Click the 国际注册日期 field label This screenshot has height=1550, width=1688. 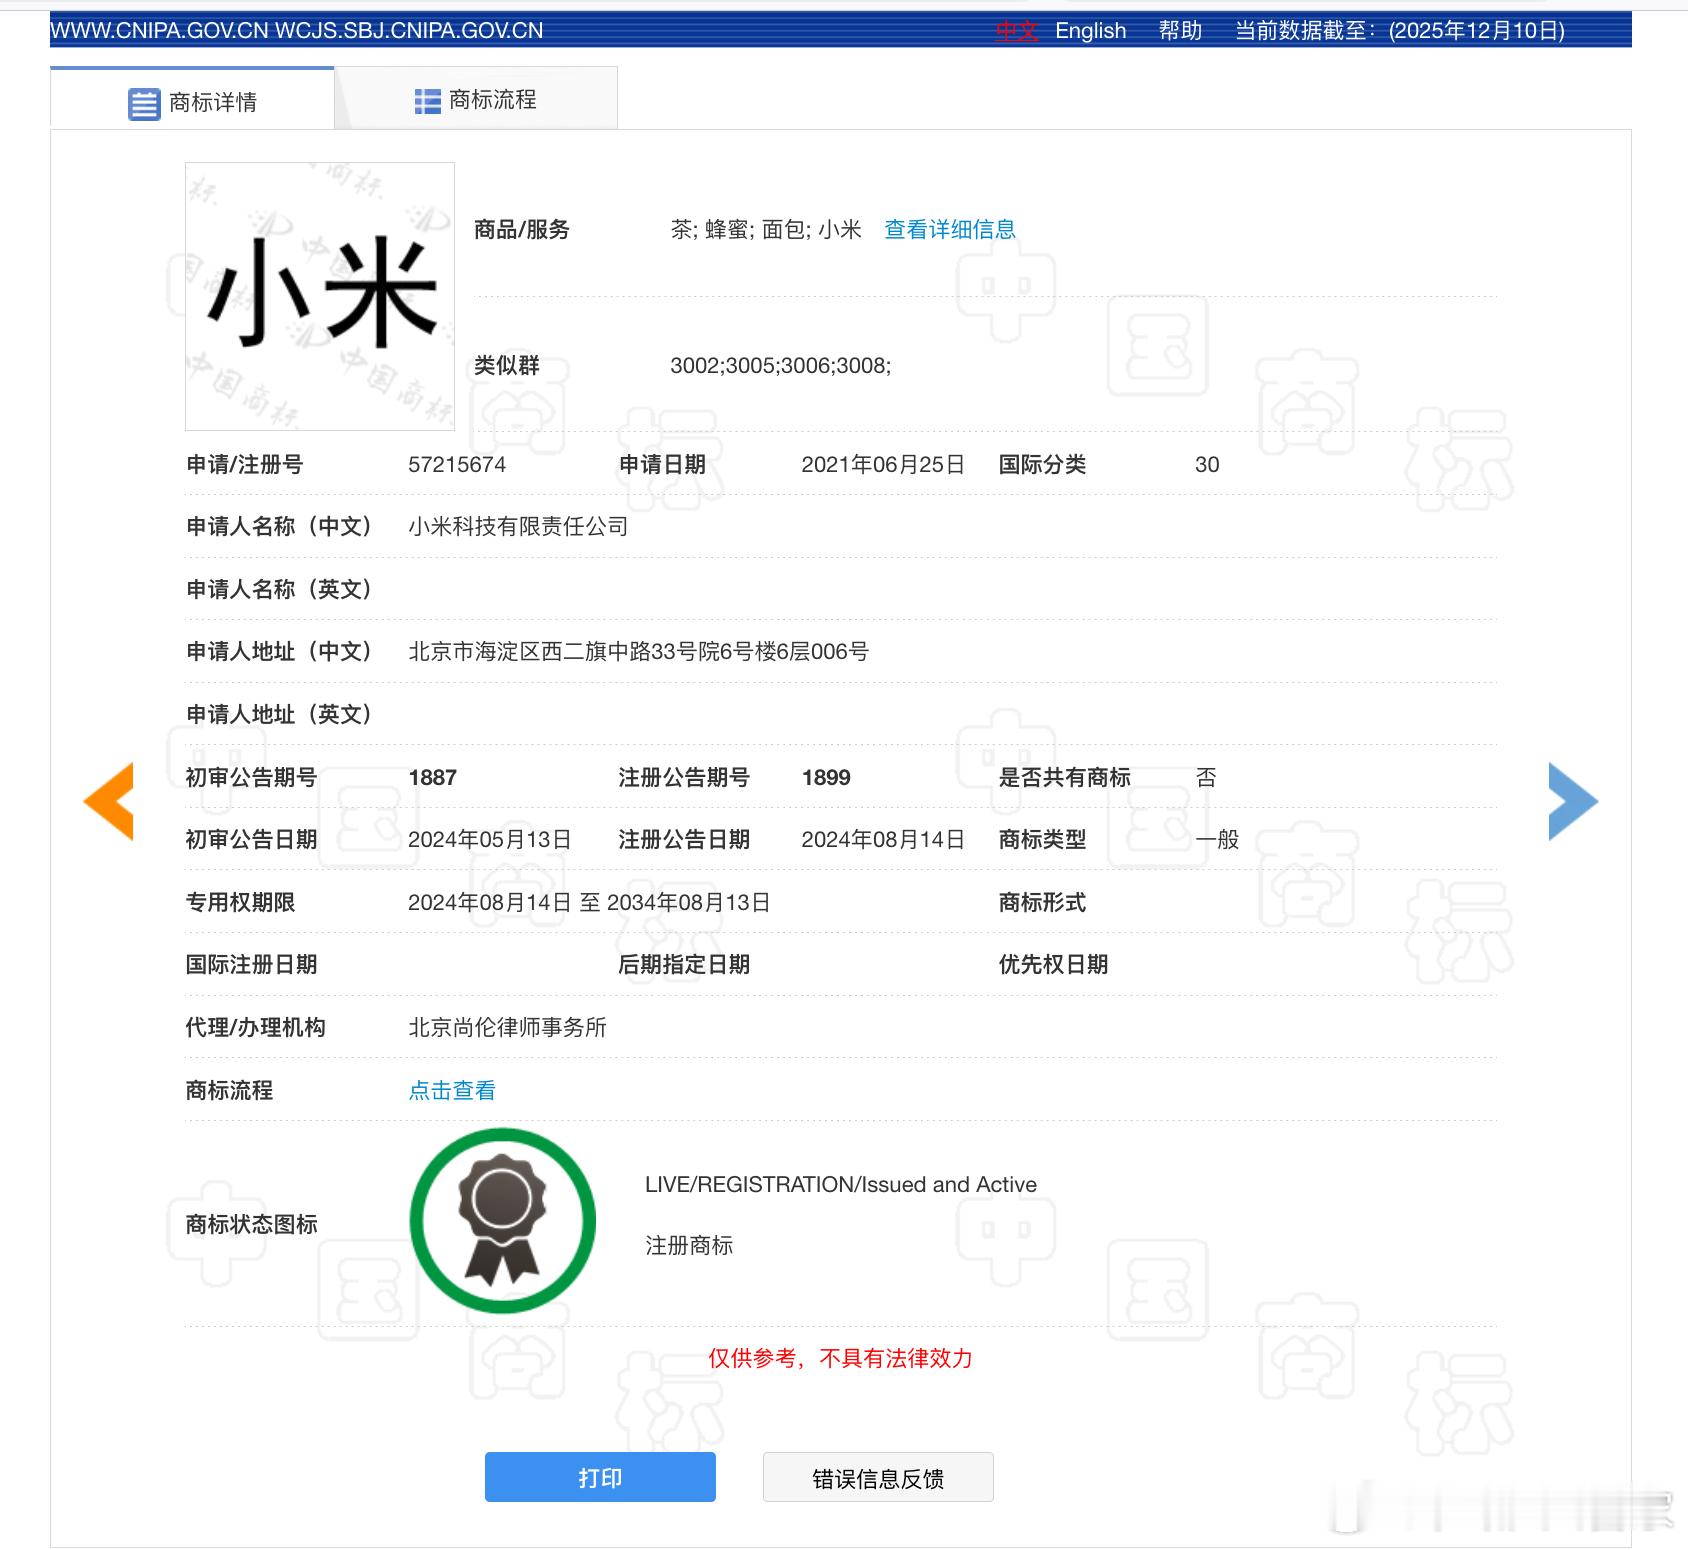(251, 965)
